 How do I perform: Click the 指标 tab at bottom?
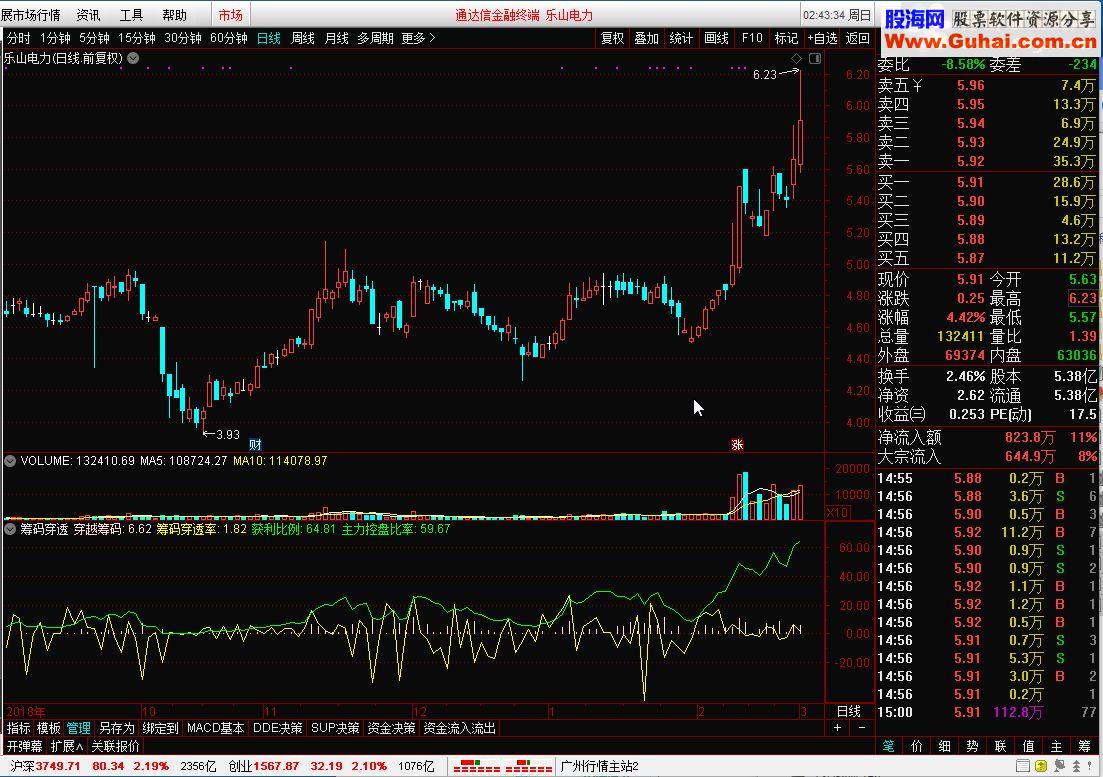18,728
